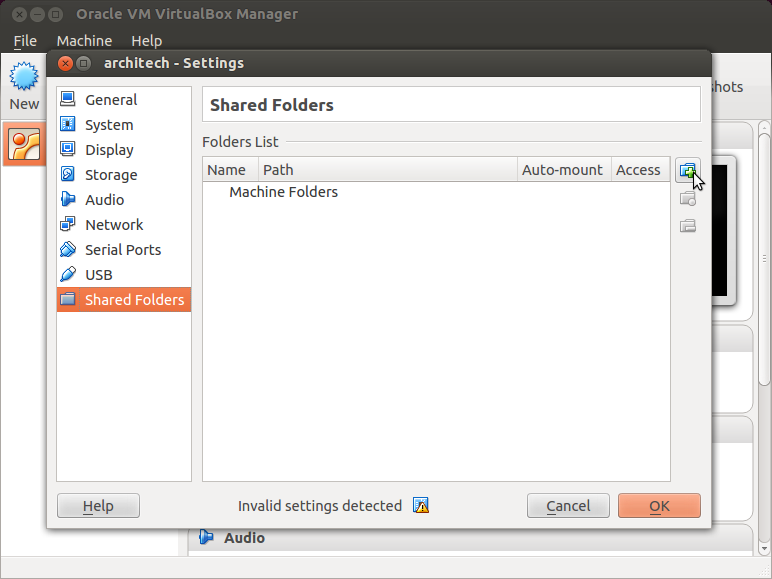Click the Invalid settings detected text

point(320,506)
